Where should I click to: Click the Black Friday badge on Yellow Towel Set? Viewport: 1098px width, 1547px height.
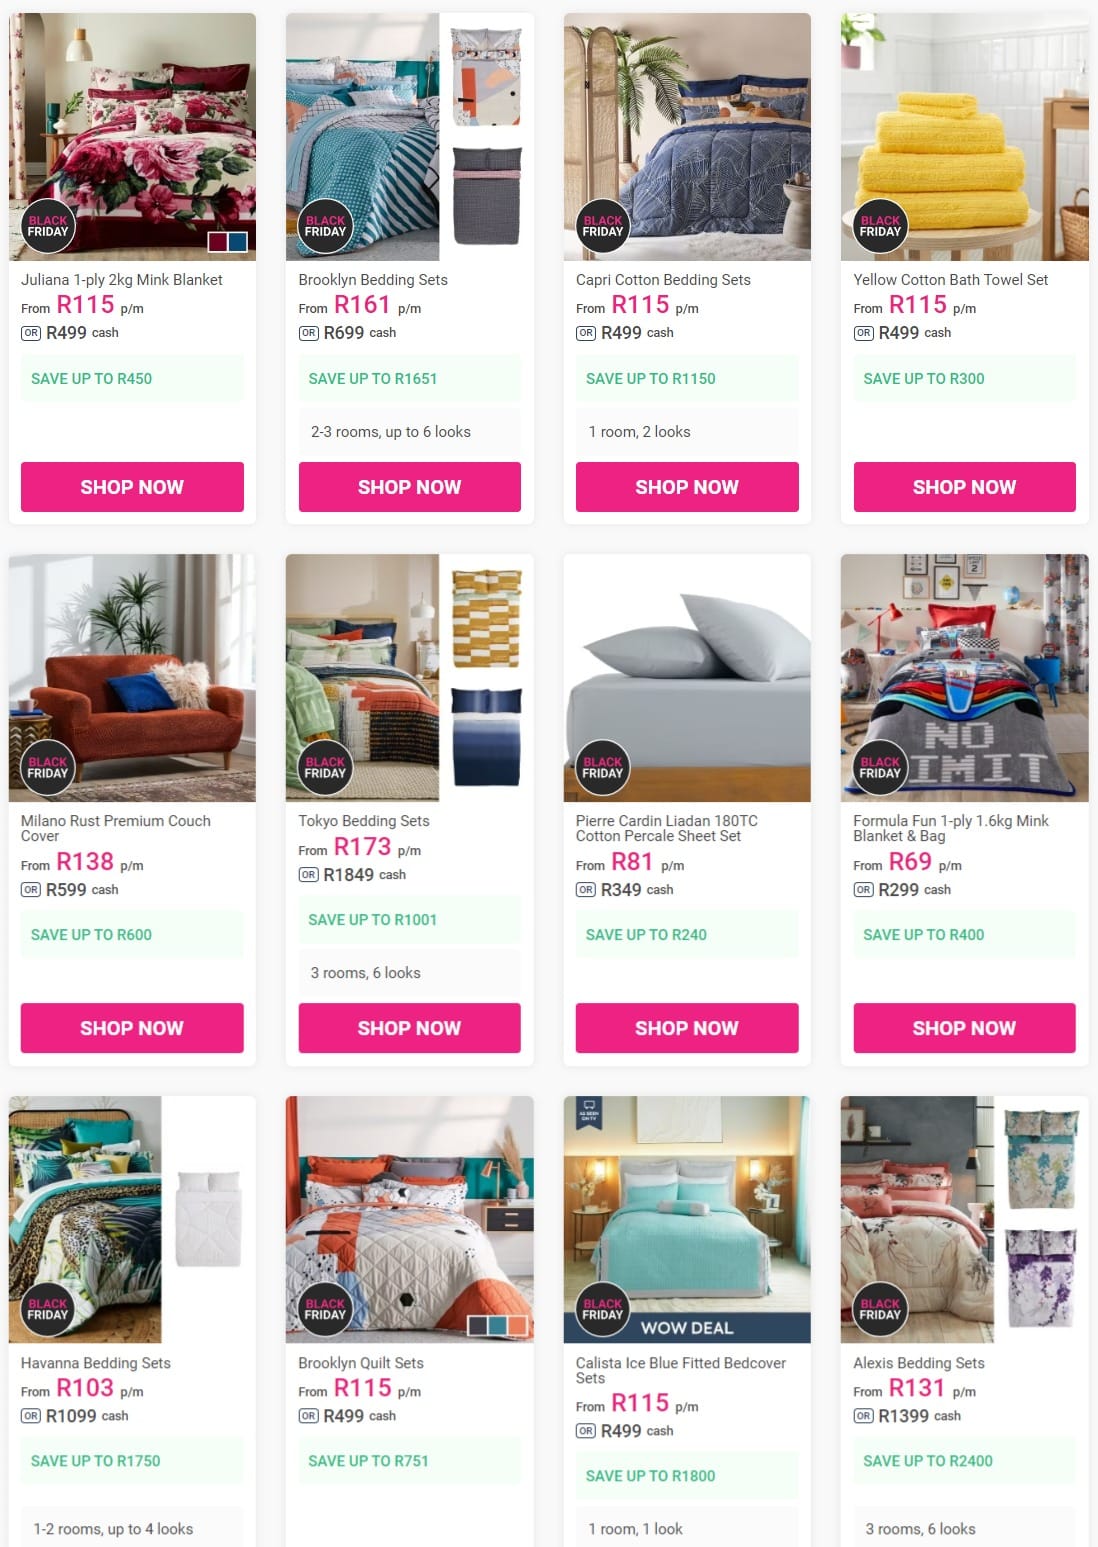point(880,226)
